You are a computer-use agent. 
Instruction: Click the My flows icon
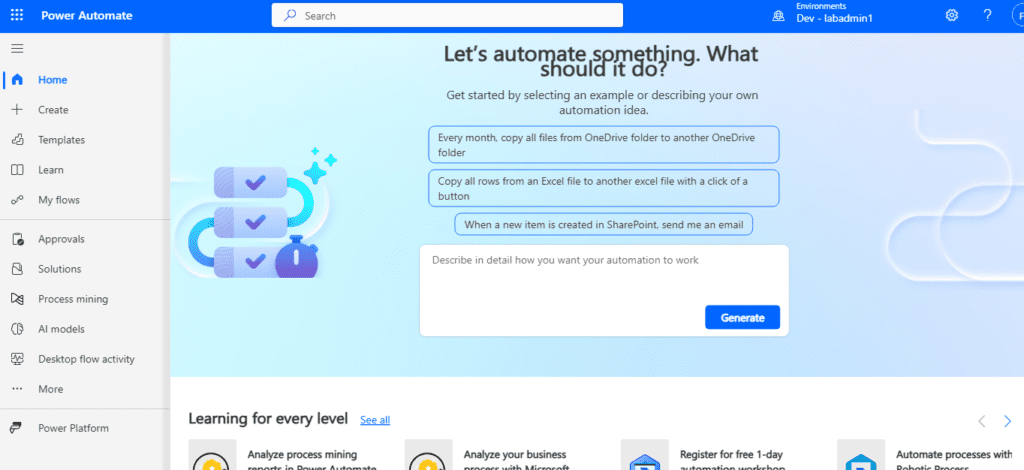click(x=18, y=200)
